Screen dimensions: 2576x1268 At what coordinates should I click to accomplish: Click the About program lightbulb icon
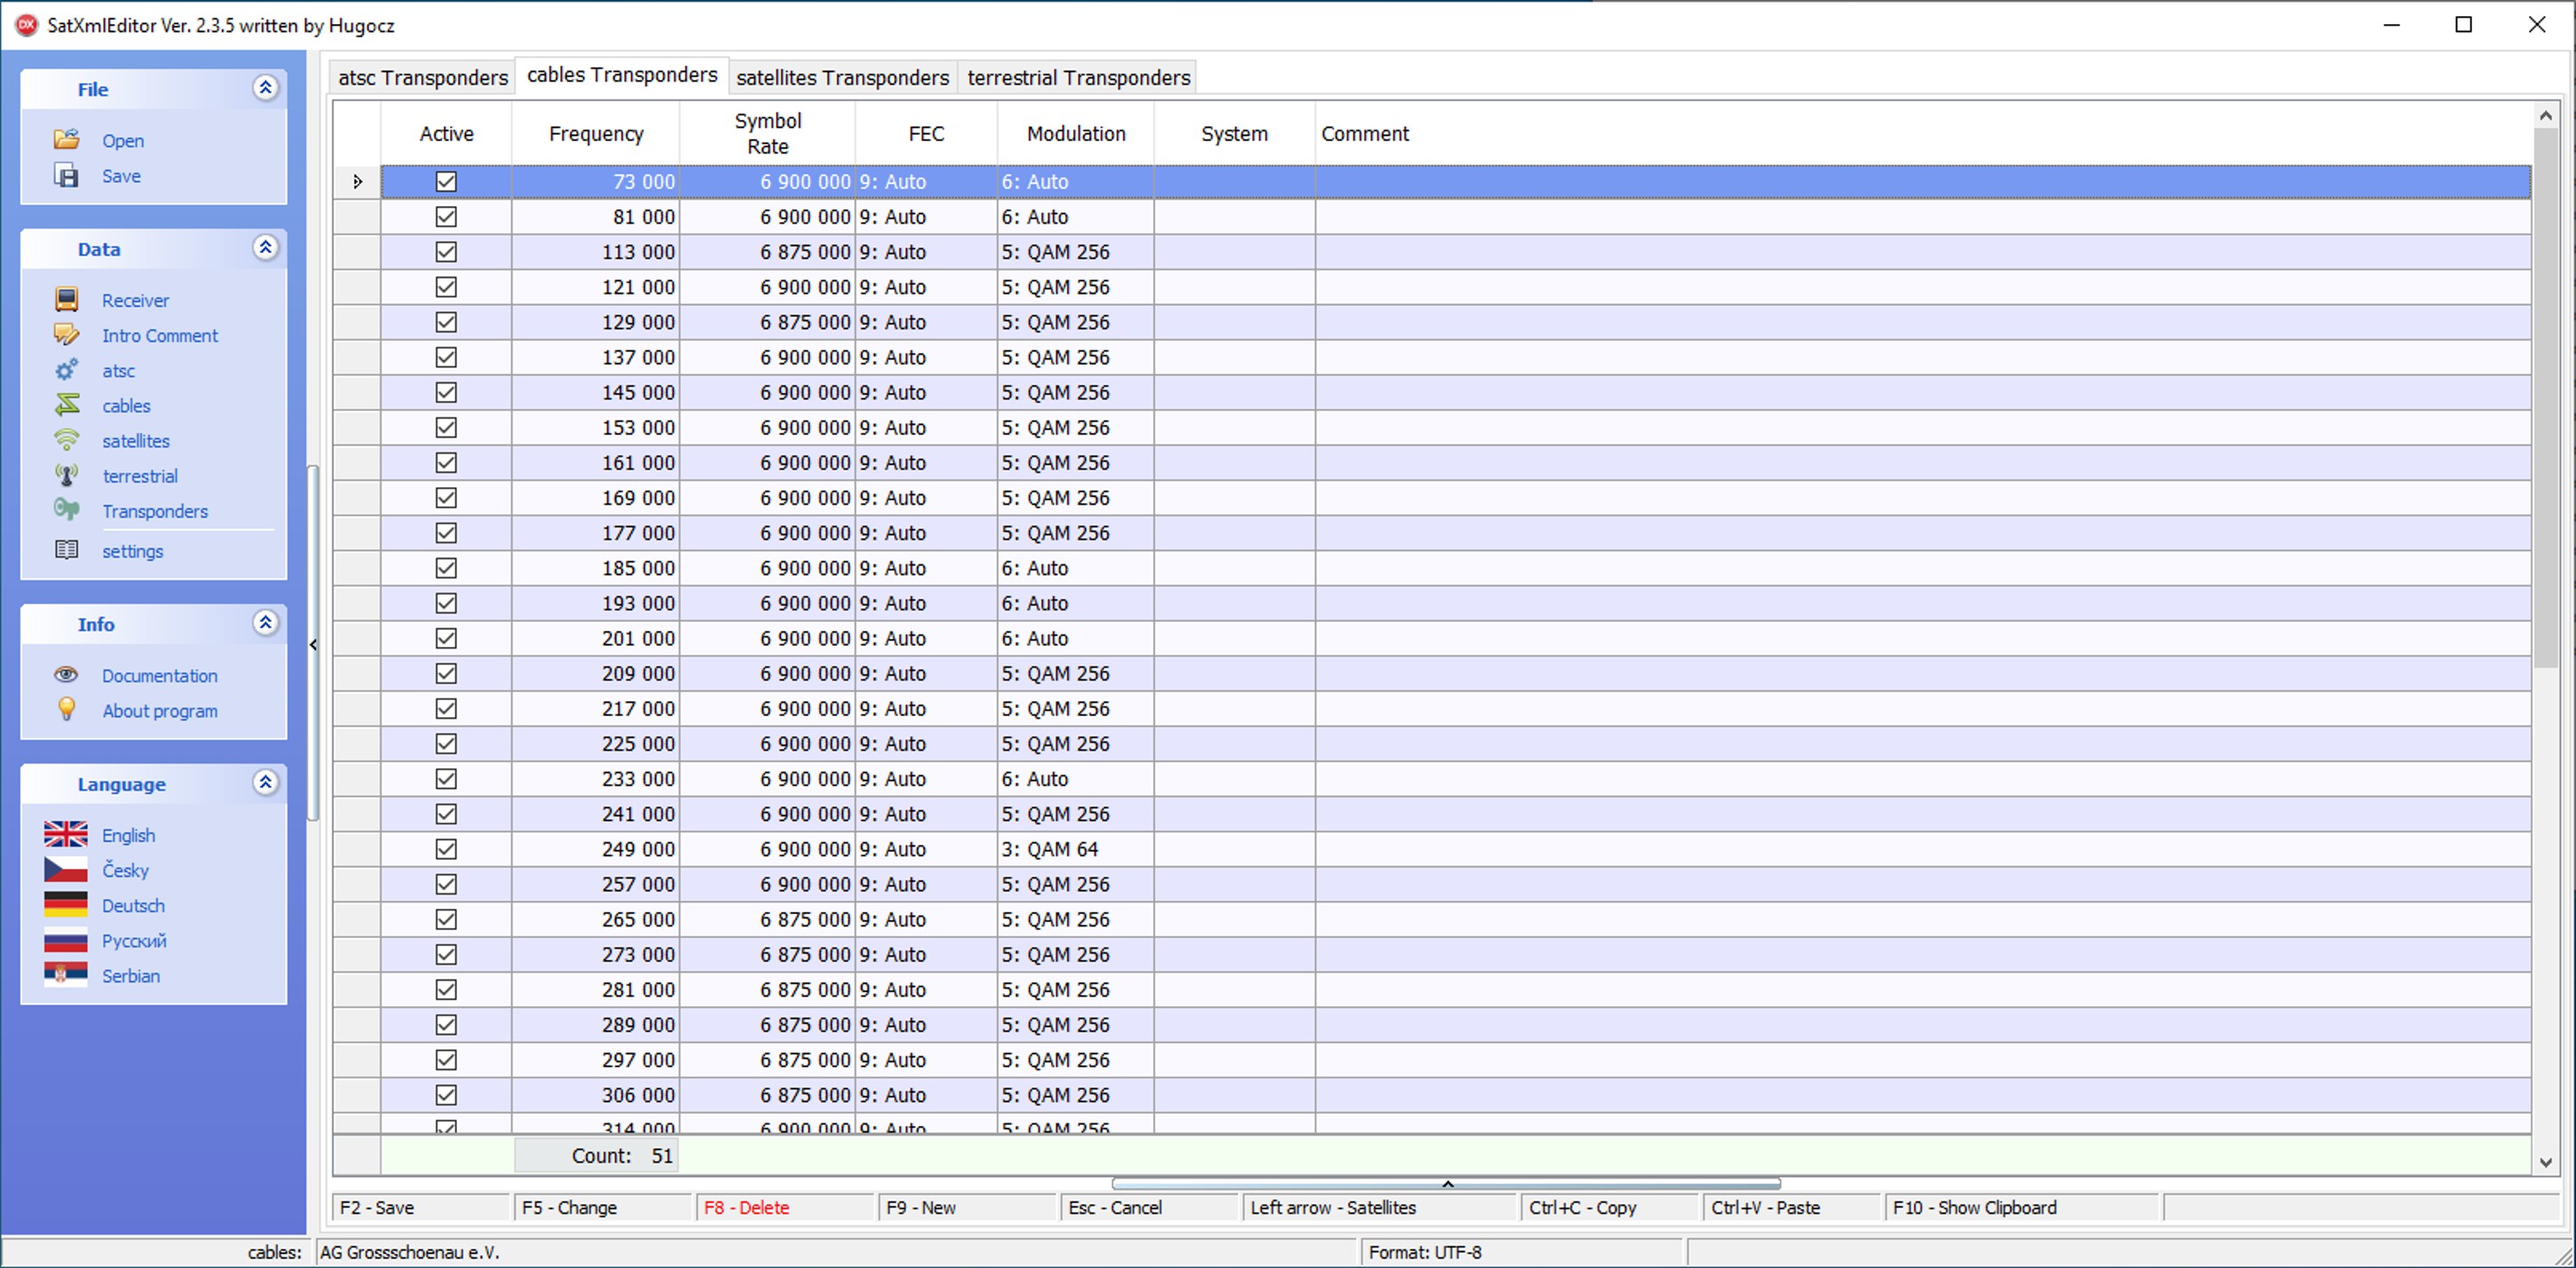pos(66,710)
